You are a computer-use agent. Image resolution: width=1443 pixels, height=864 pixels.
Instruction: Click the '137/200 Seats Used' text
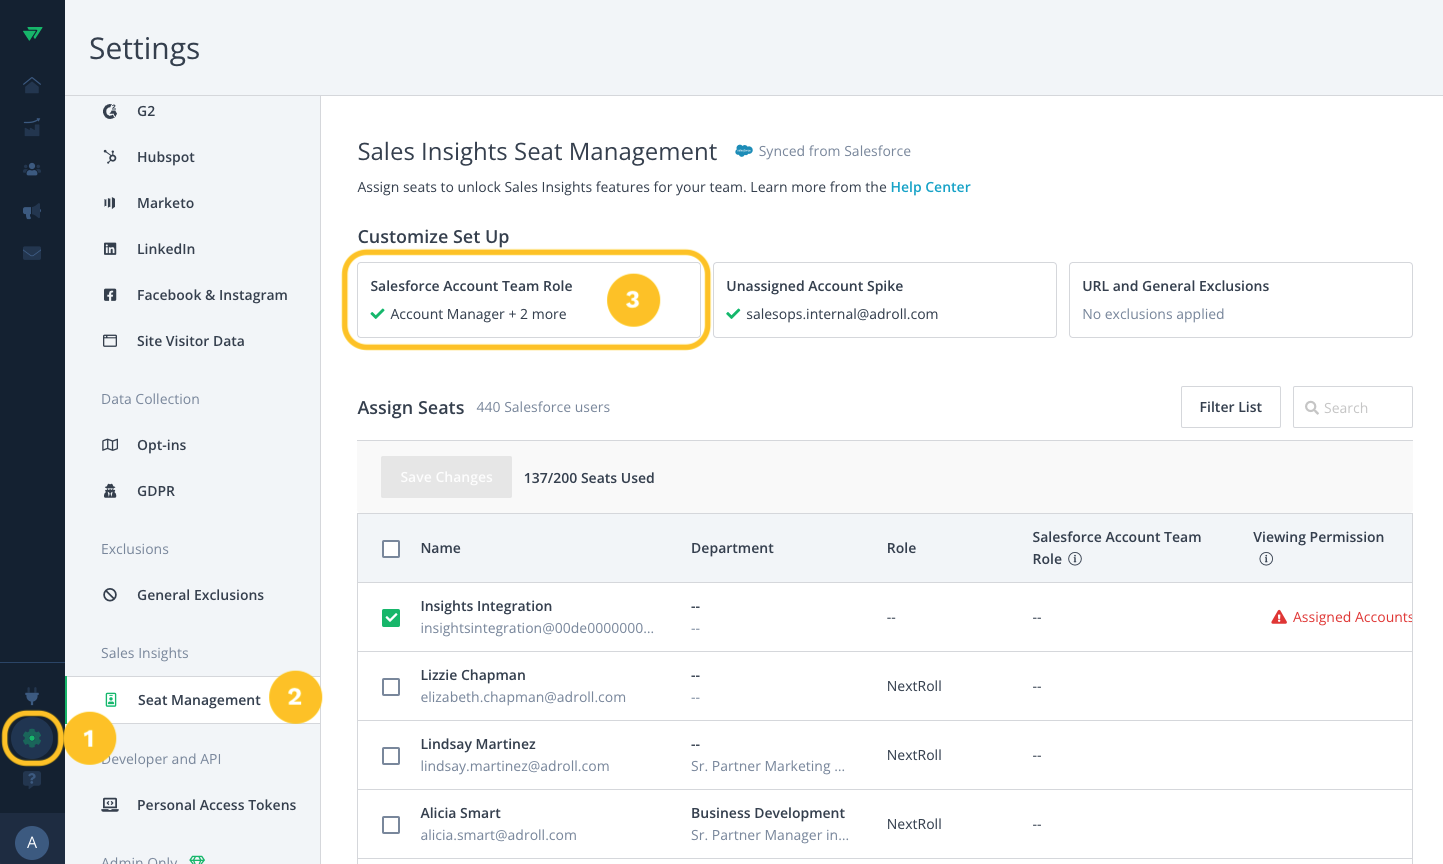[x=589, y=478]
